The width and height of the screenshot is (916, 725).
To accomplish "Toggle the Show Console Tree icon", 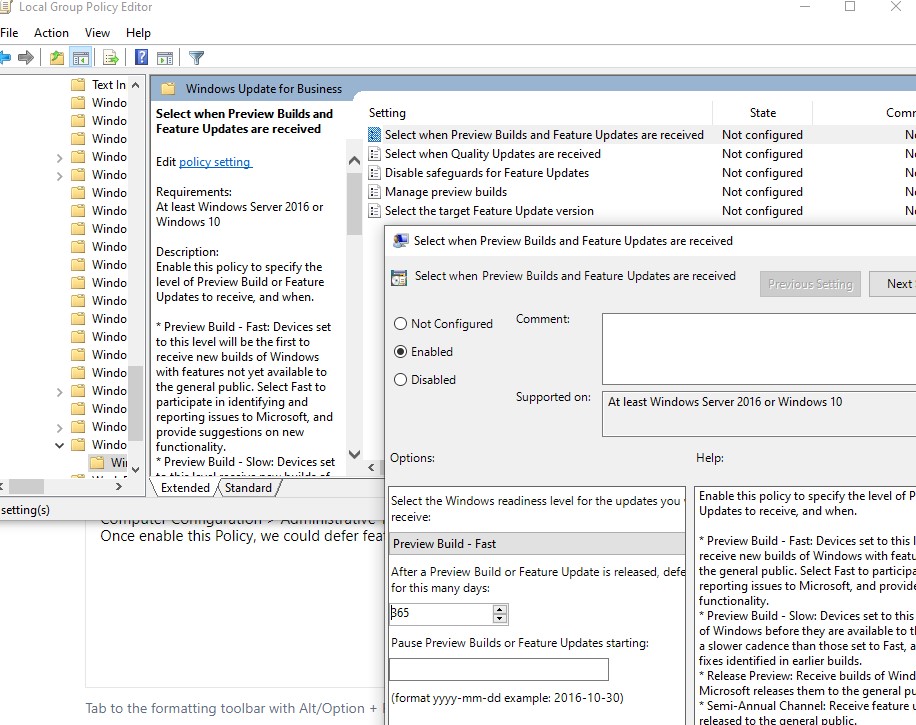I will point(81,57).
